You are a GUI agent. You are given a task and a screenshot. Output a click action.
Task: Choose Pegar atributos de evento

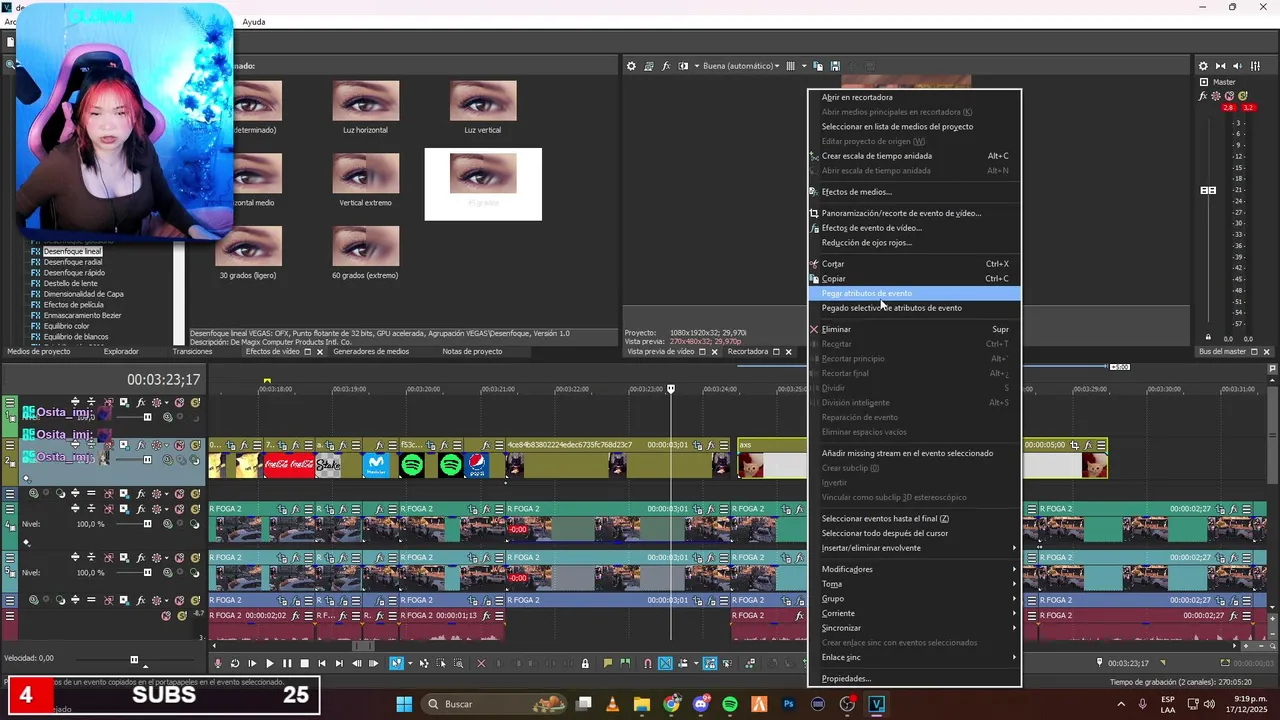click(x=914, y=293)
